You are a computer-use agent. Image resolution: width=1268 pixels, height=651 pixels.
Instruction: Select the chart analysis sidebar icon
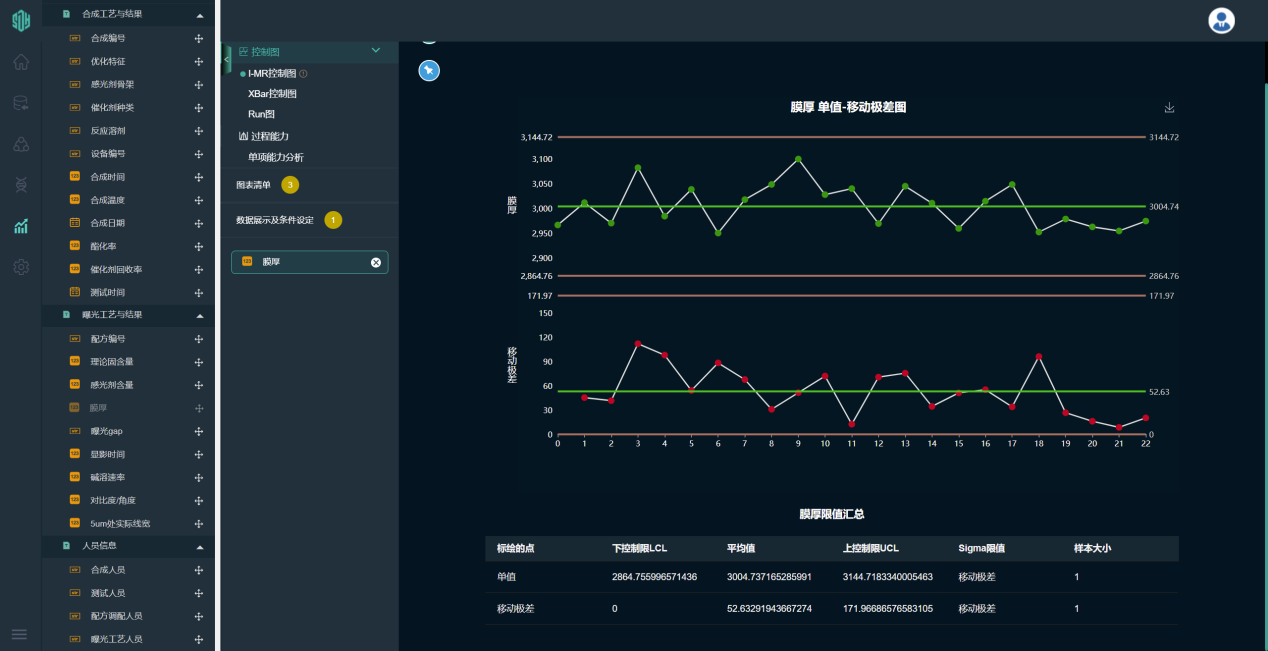tap(21, 226)
